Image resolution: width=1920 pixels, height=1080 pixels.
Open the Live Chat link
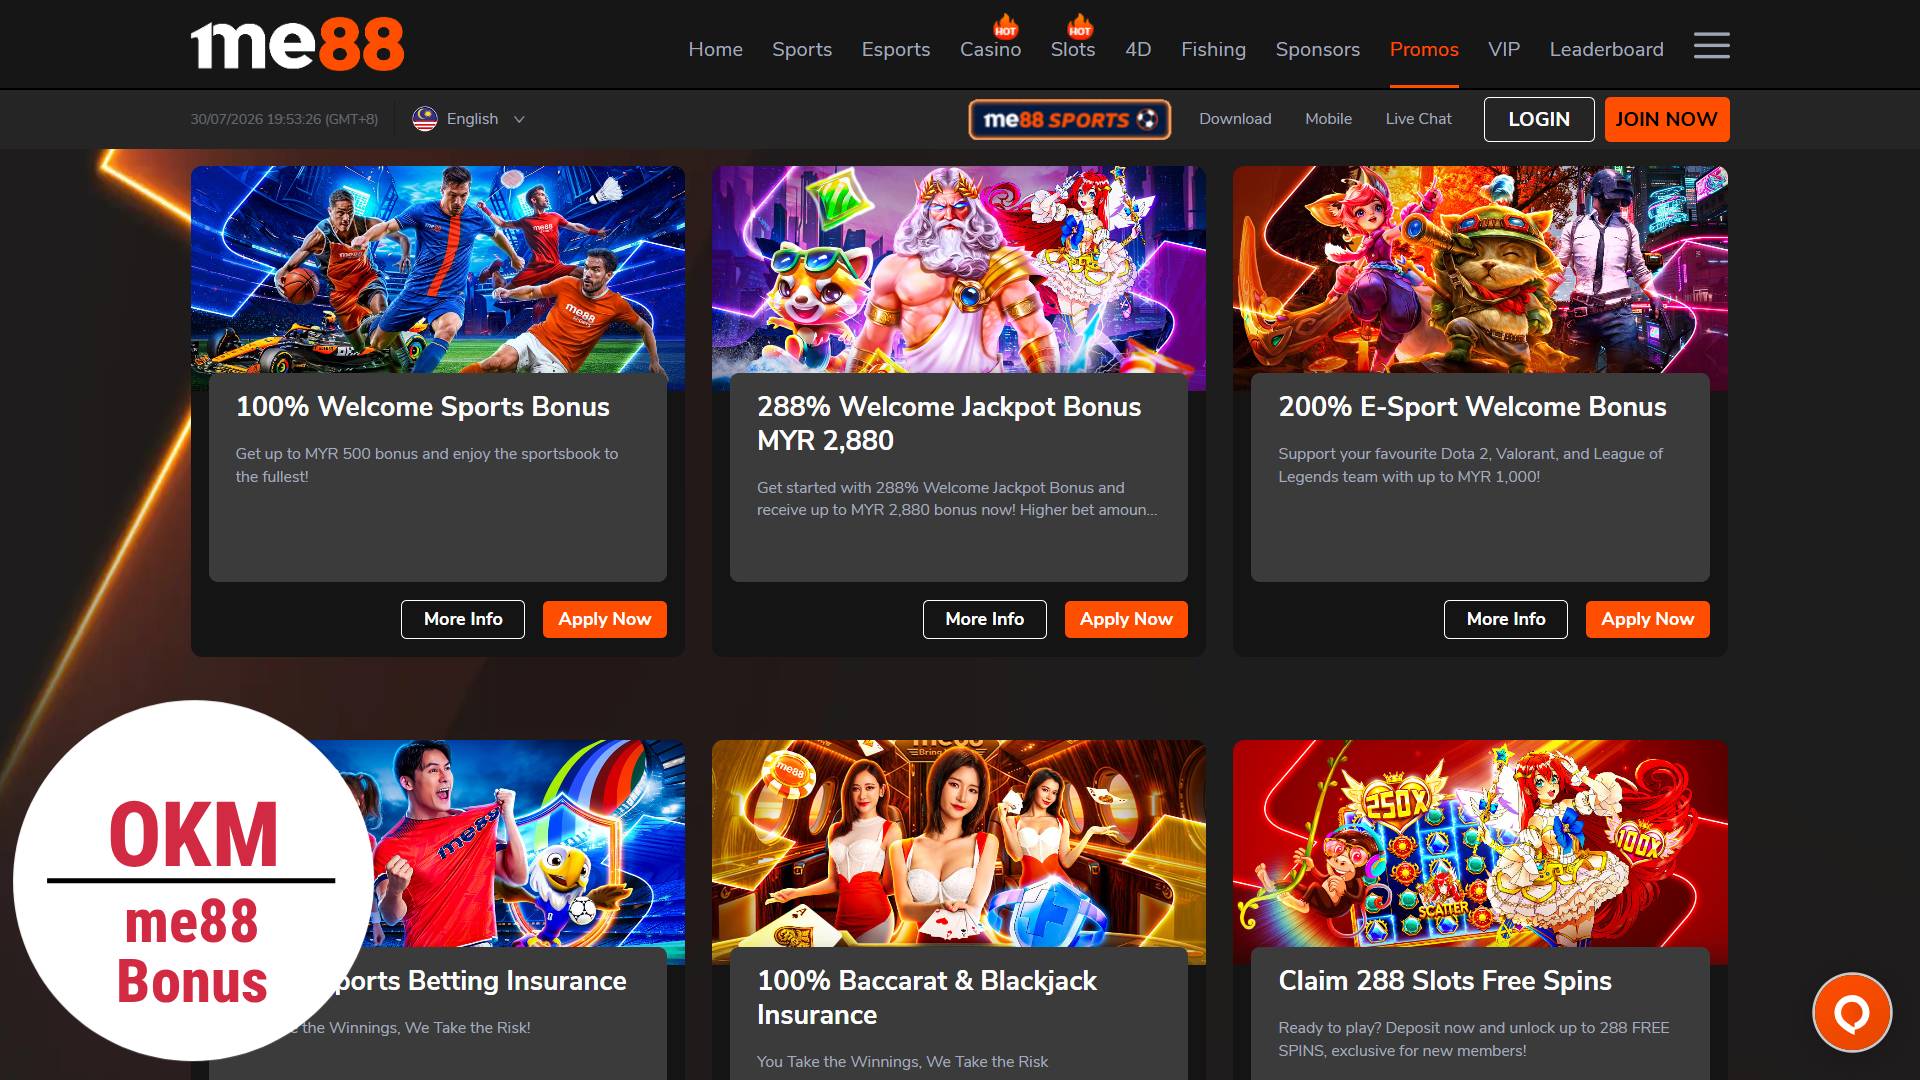click(1418, 119)
